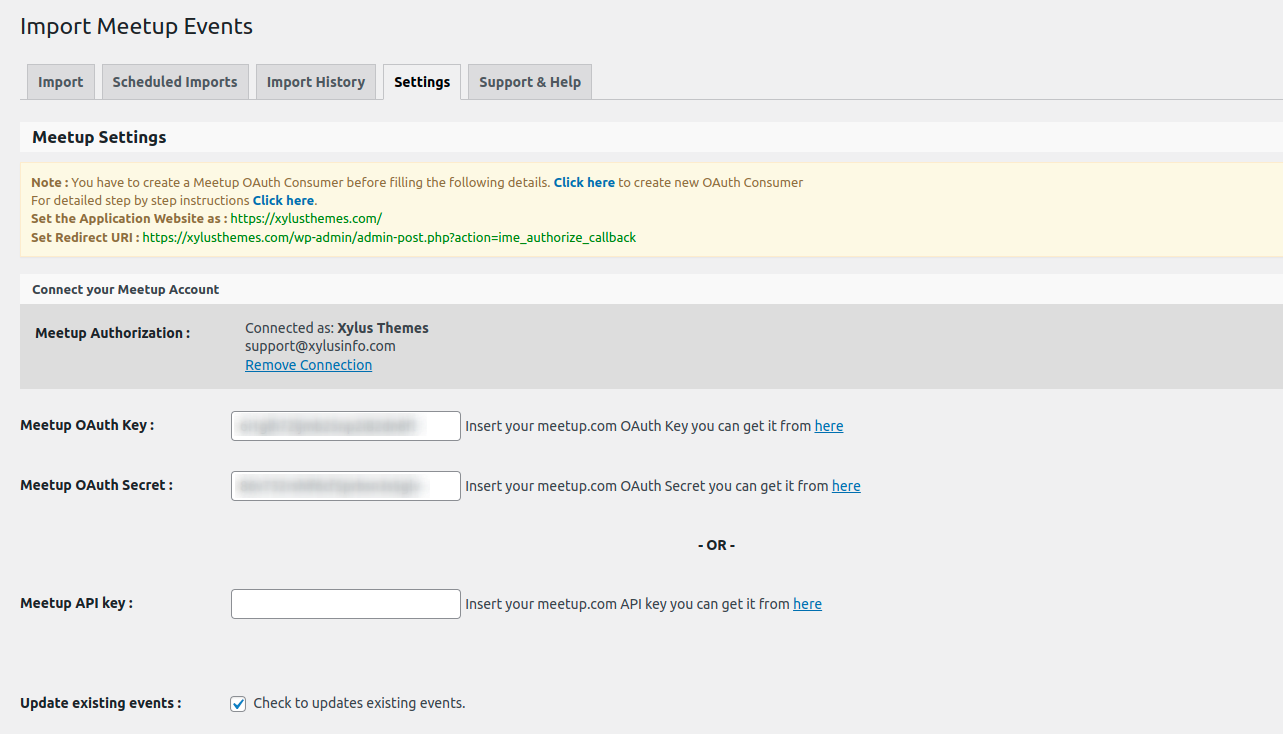
Task: Follow the 'here' link for the OAuth Secret
Action: point(845,486)
